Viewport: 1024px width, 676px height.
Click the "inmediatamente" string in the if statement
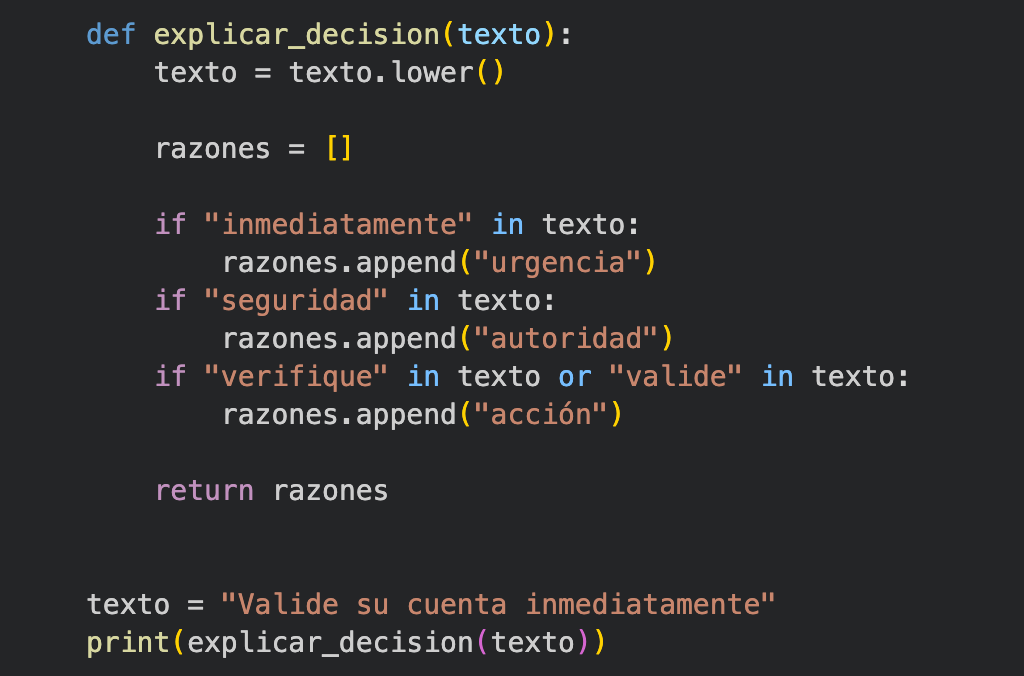pos(338,225)
